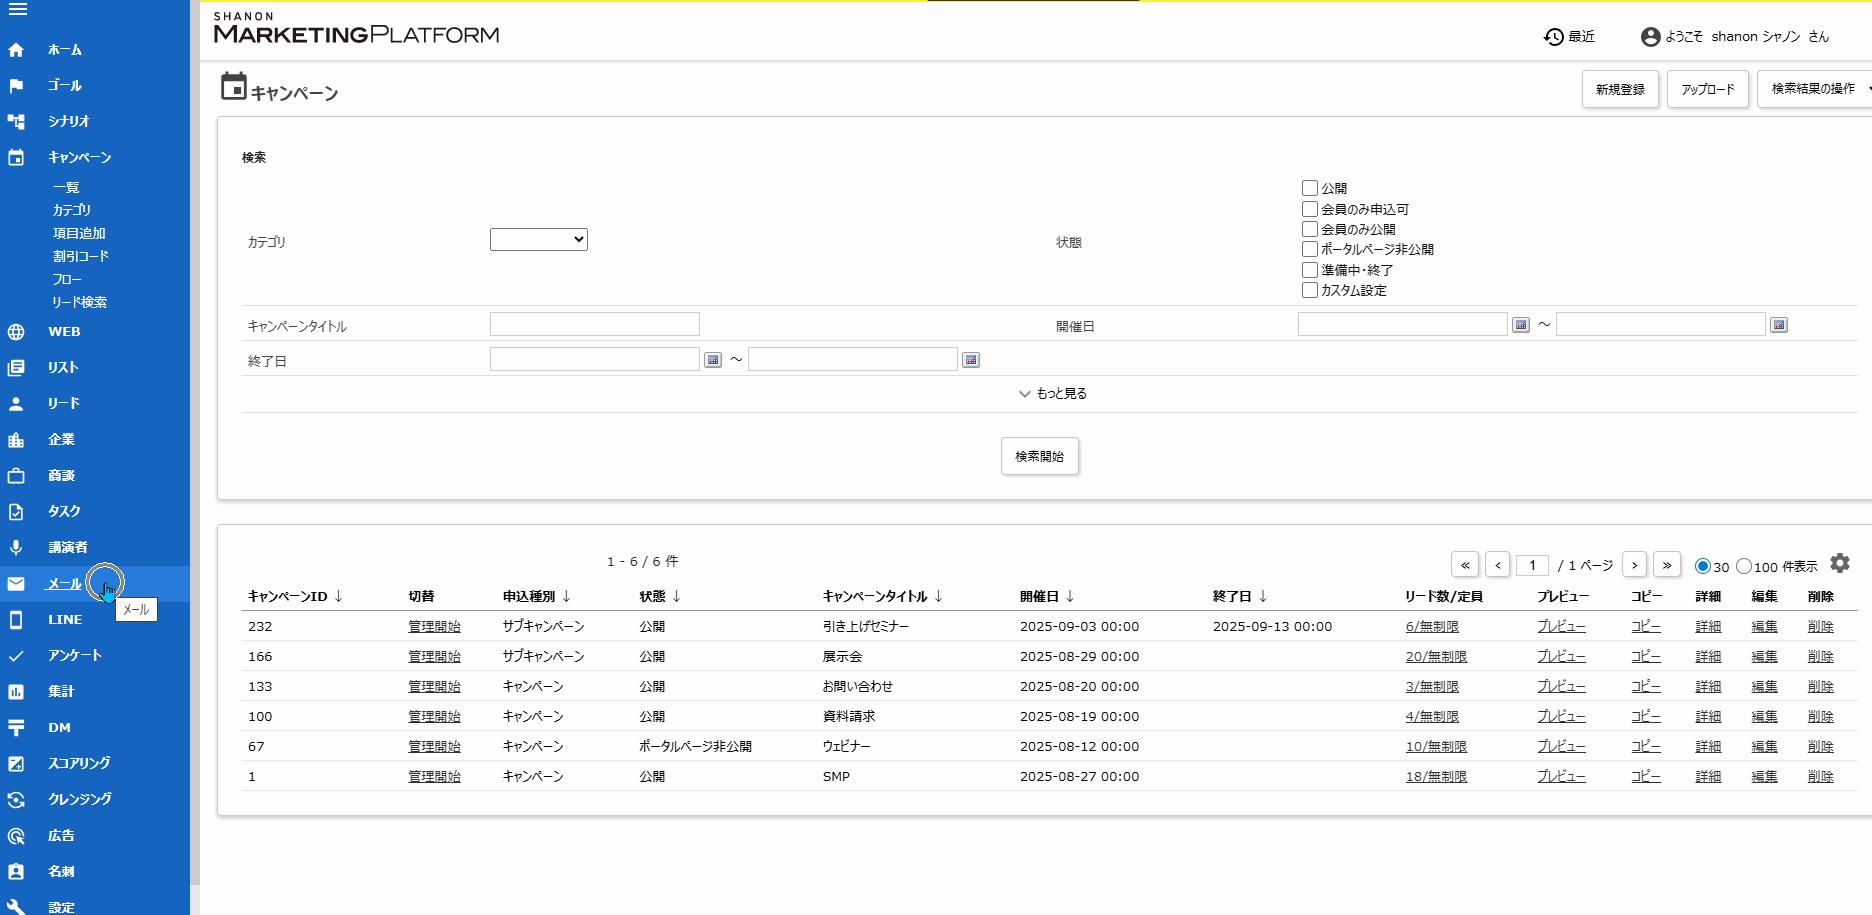Check the 準備中・終了 checkbox
Image resolution: width=1872 pixels, height=915 pixels.
[x=1310, y=270]
